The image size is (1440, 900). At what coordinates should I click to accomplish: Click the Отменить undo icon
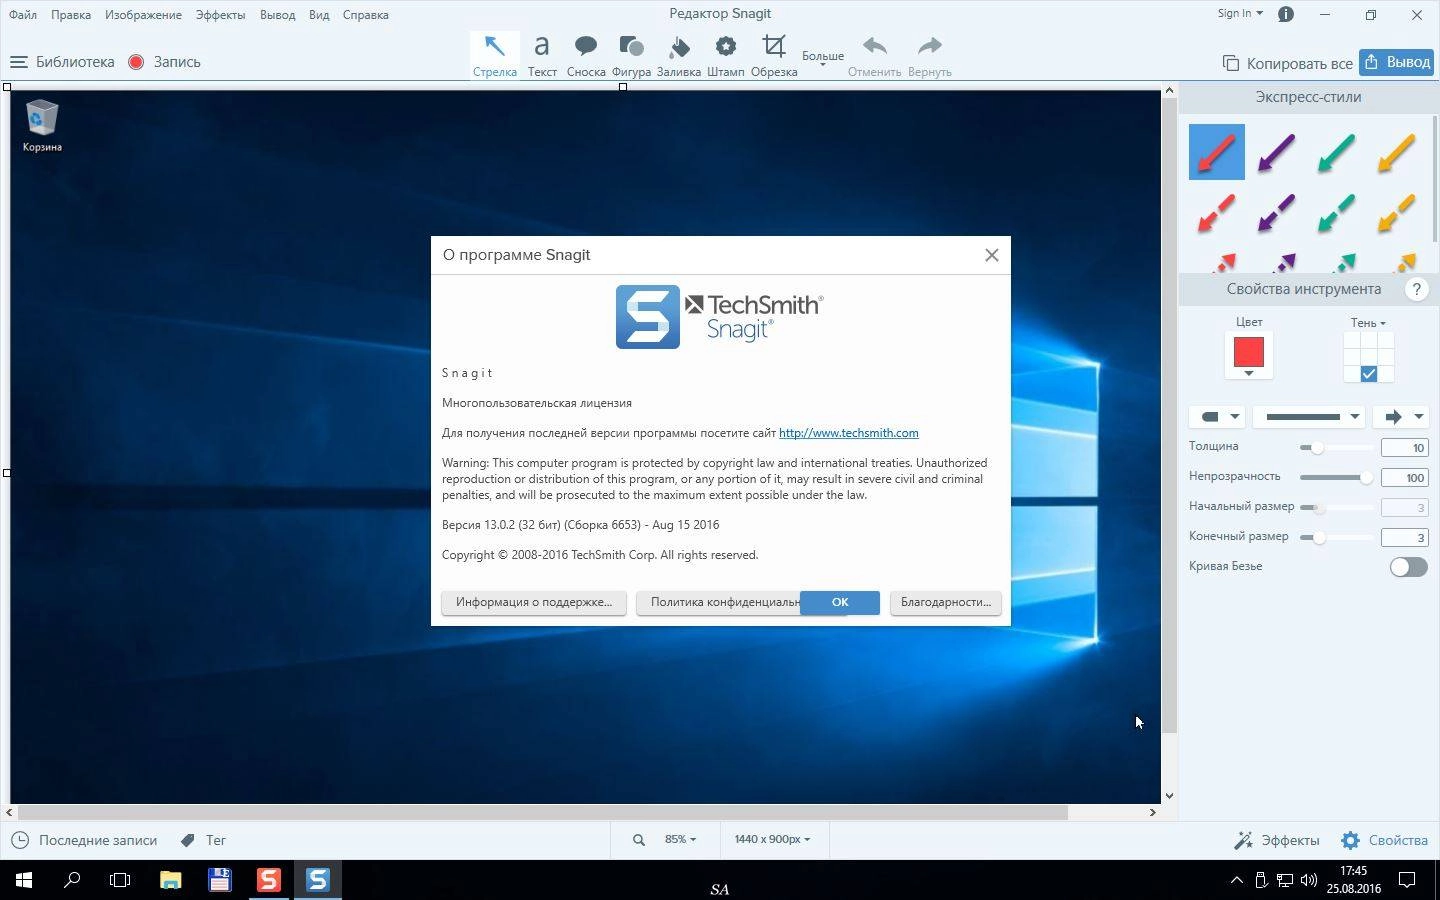coord(875,46)
